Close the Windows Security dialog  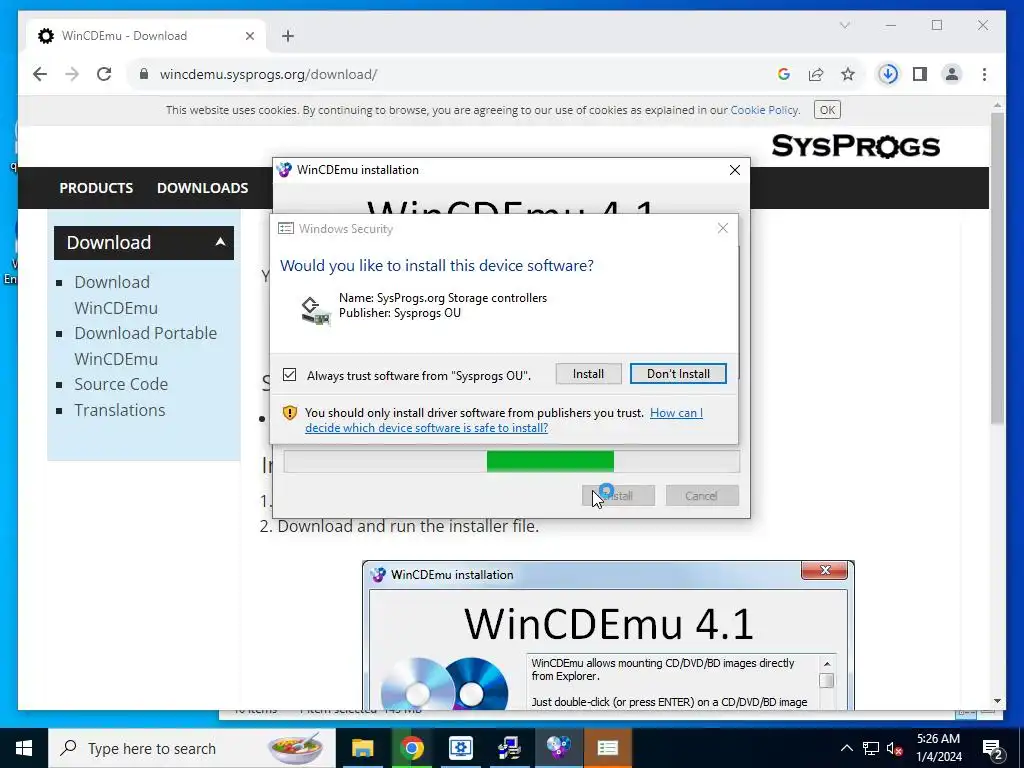tap(722, 228)
